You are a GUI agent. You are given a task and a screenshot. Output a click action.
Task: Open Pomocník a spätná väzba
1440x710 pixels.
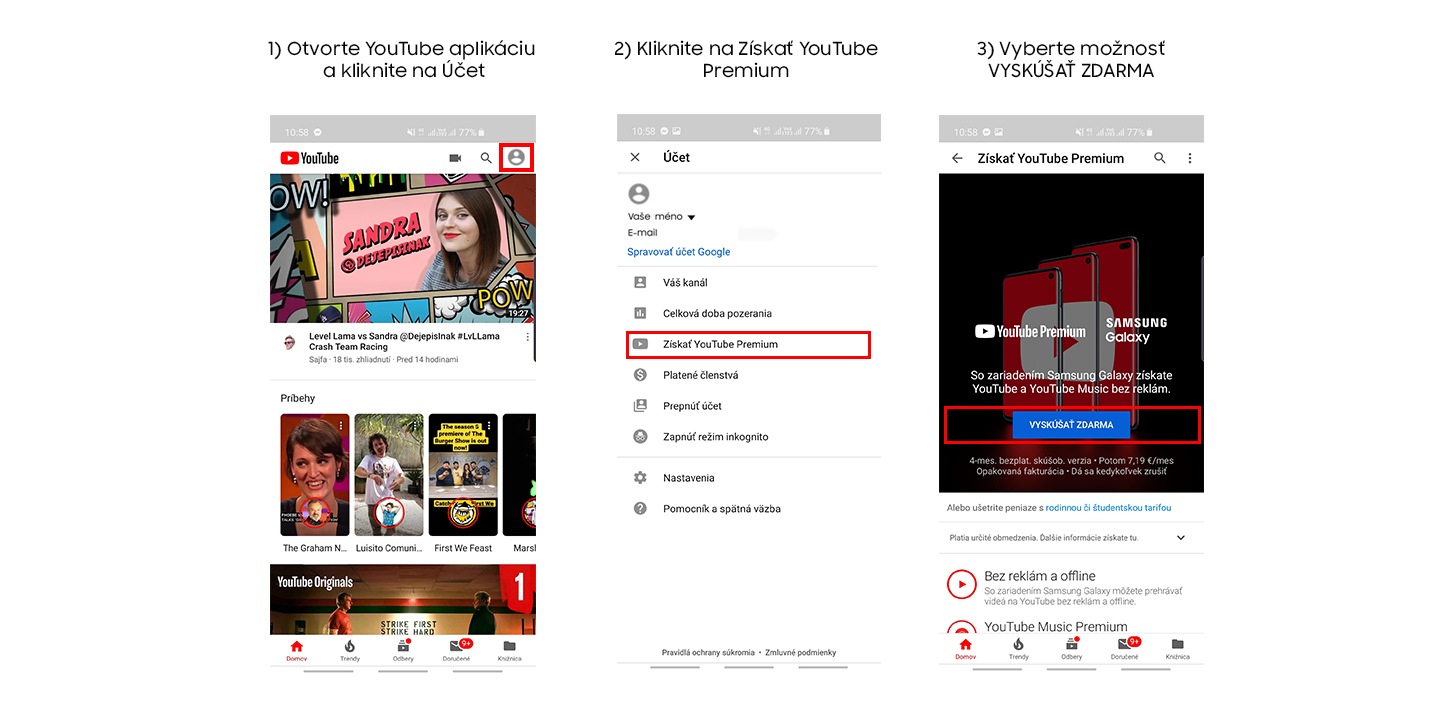[x=749, y=509]
